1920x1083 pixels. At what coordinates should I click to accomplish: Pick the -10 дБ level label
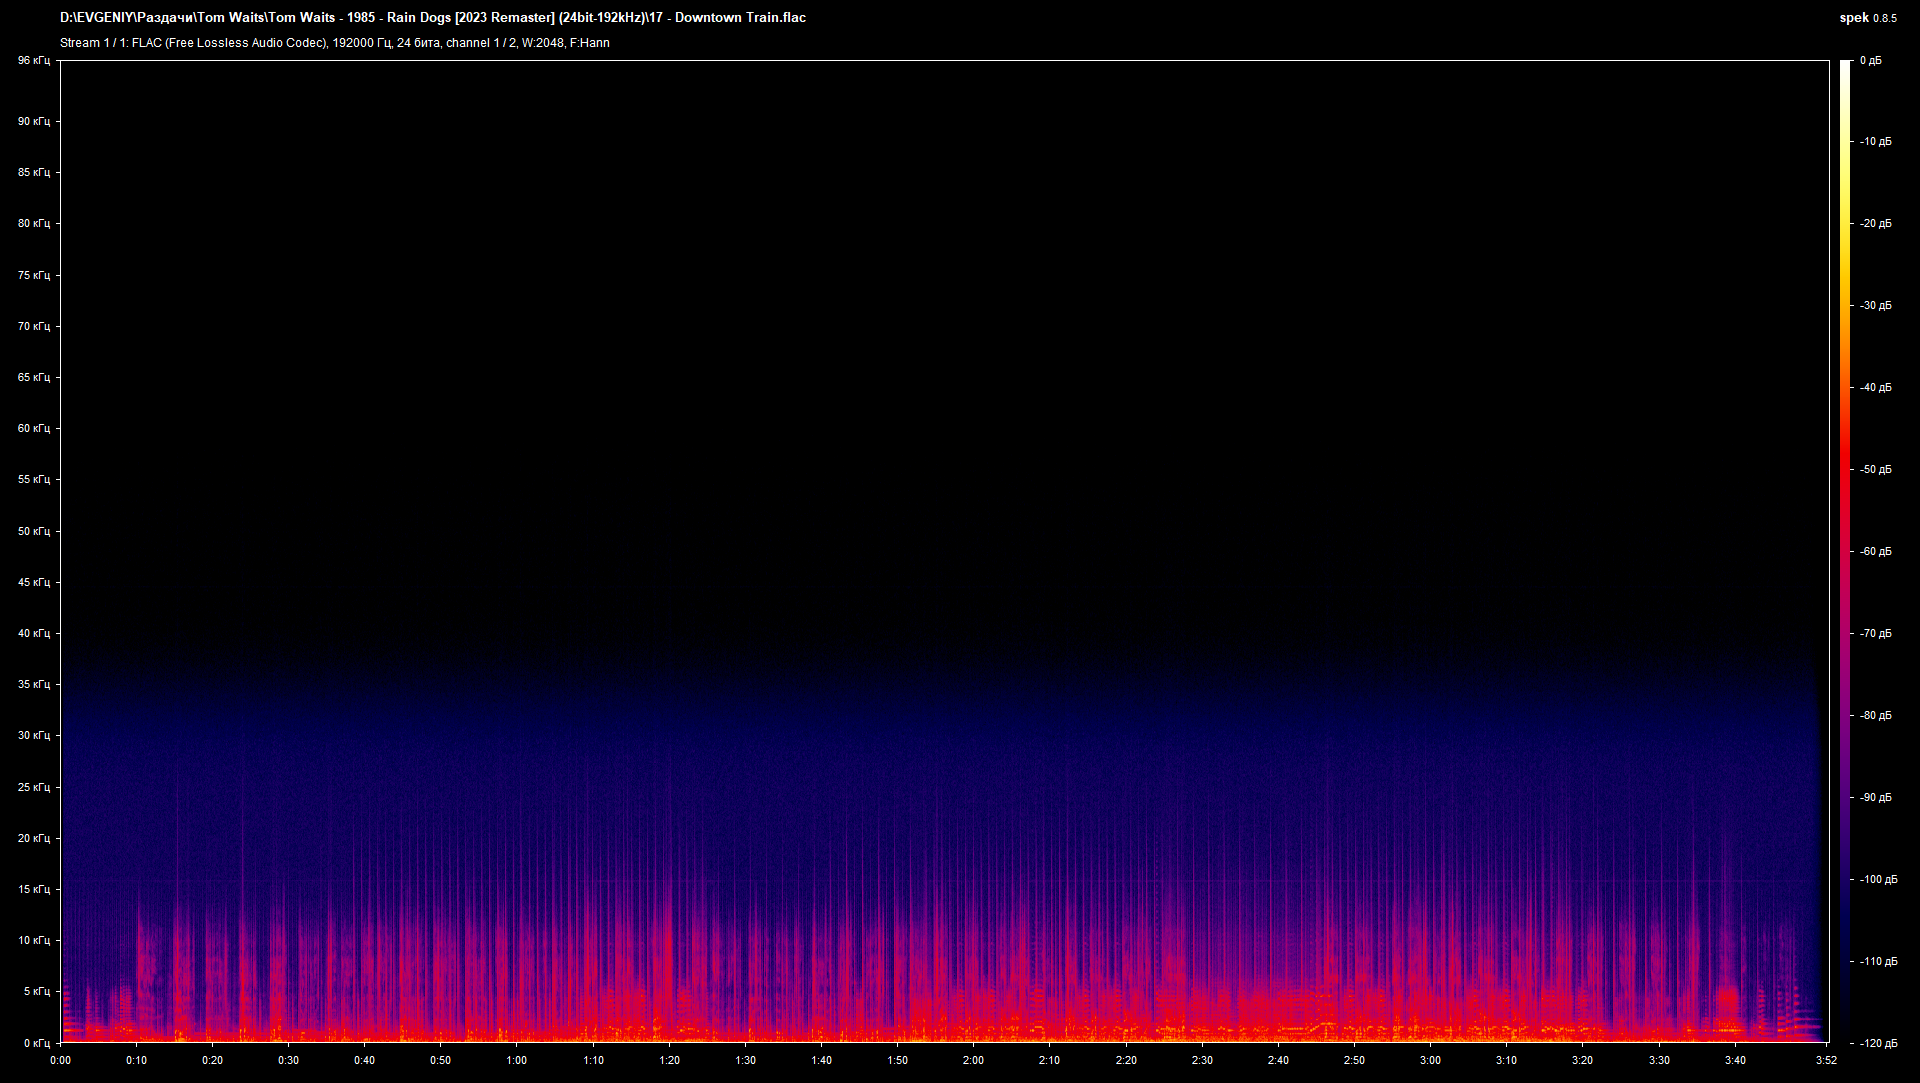(1876, 142)
